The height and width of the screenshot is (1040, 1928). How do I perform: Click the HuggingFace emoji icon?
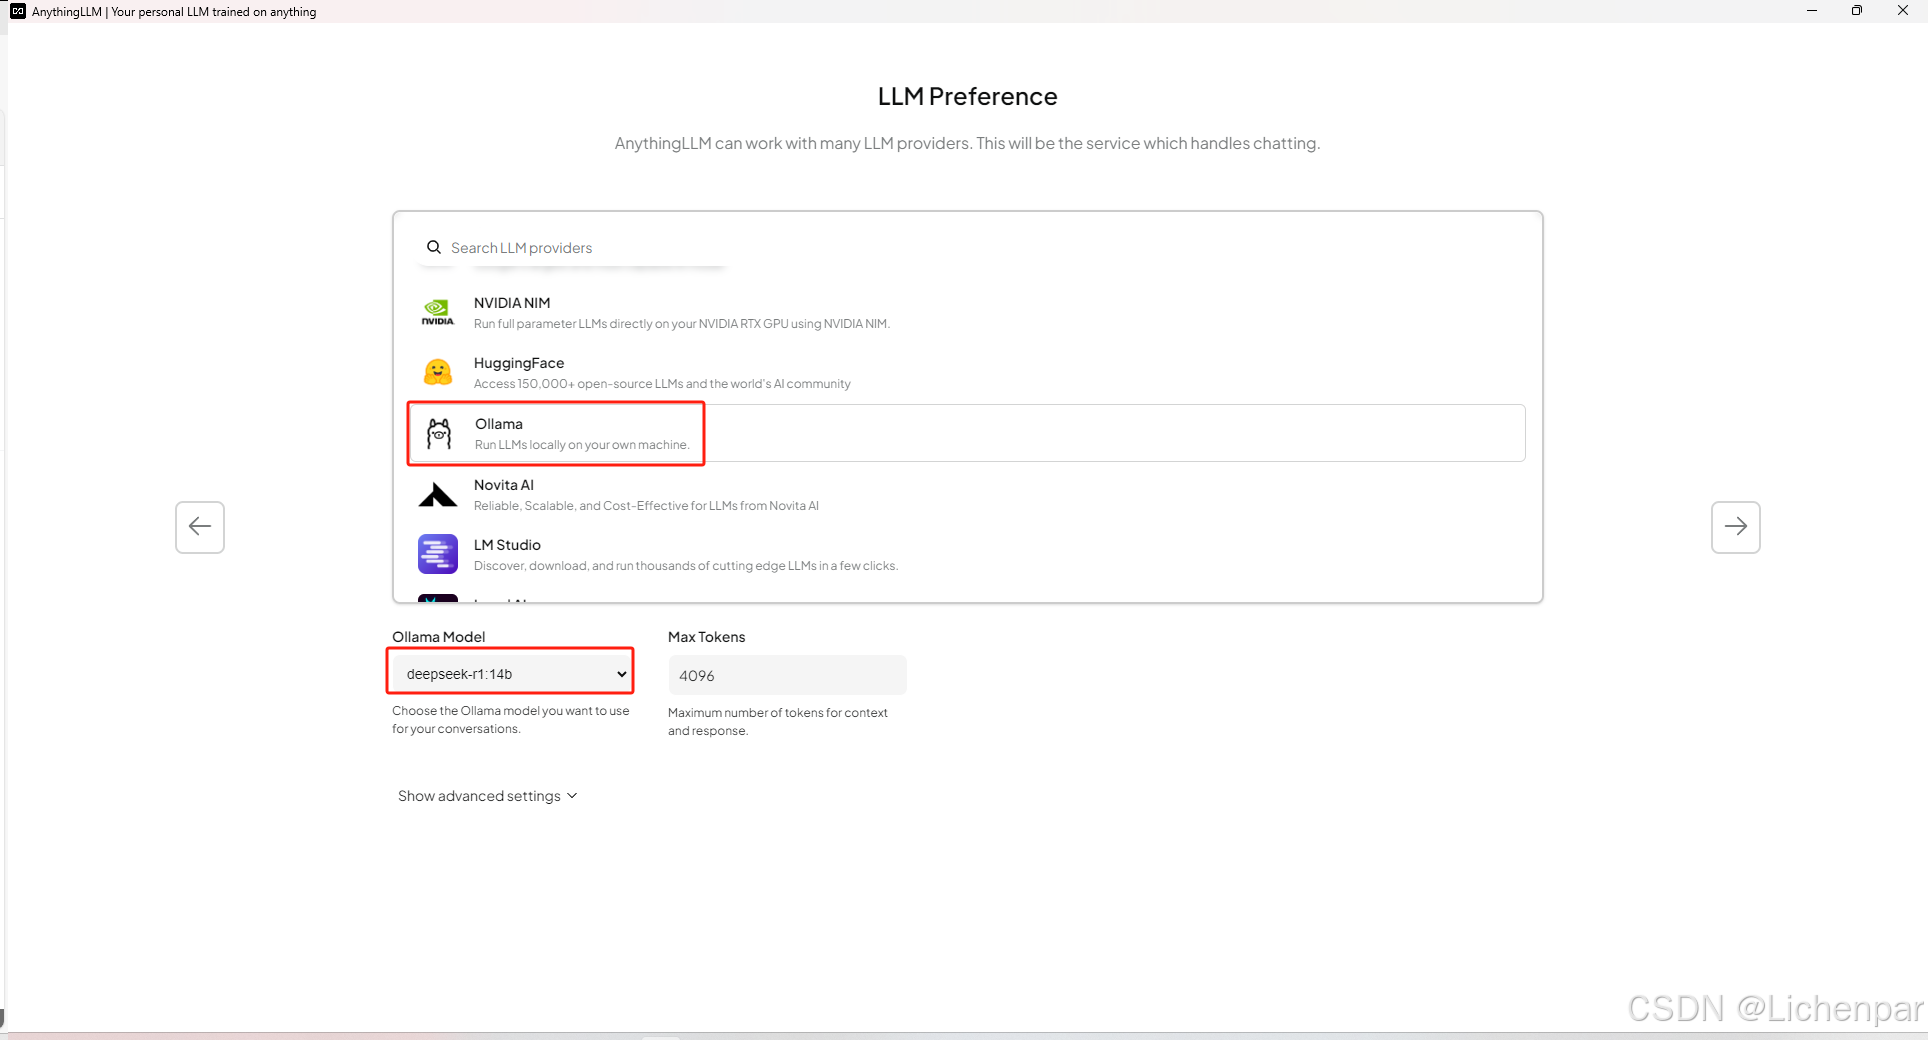click(x=438, y=373)
